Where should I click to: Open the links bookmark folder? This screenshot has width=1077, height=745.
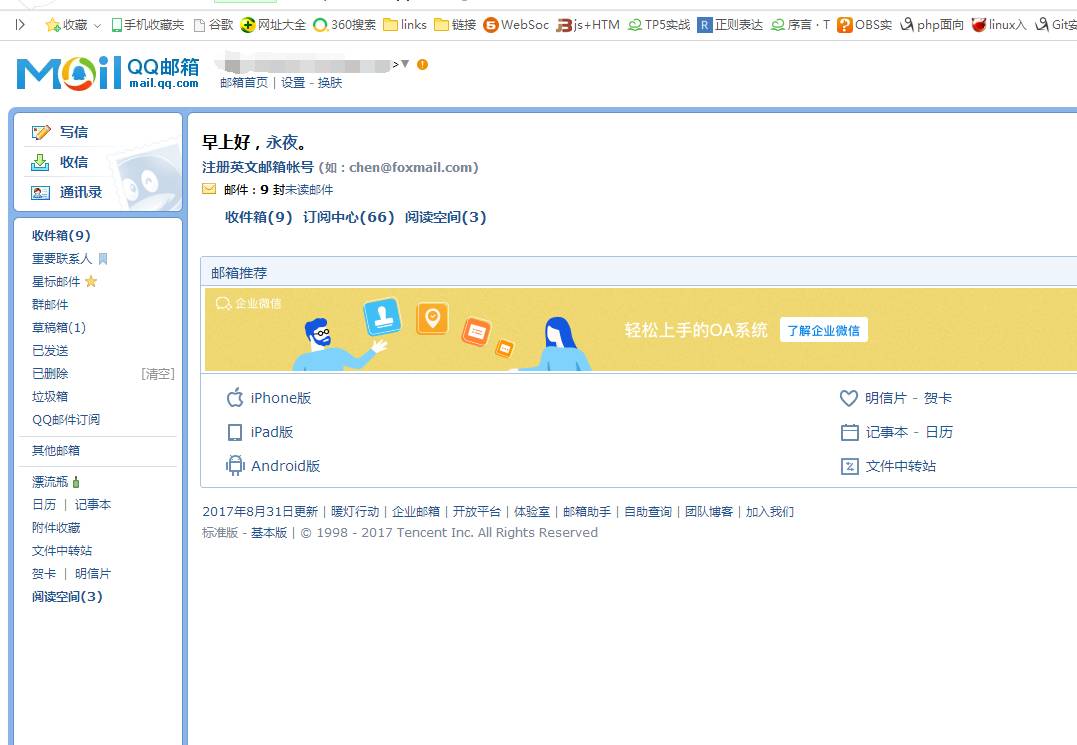[x=405, y=25]
